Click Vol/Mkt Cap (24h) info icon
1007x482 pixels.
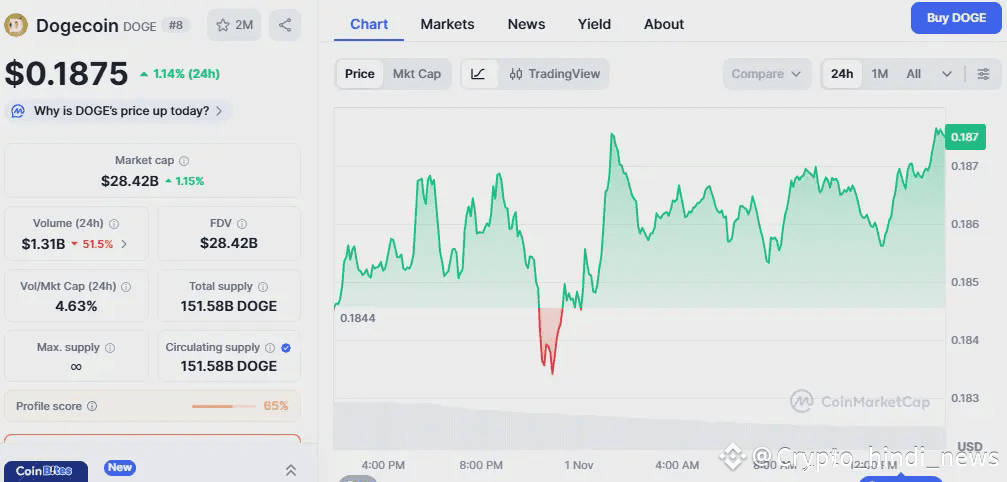[126, 287]
